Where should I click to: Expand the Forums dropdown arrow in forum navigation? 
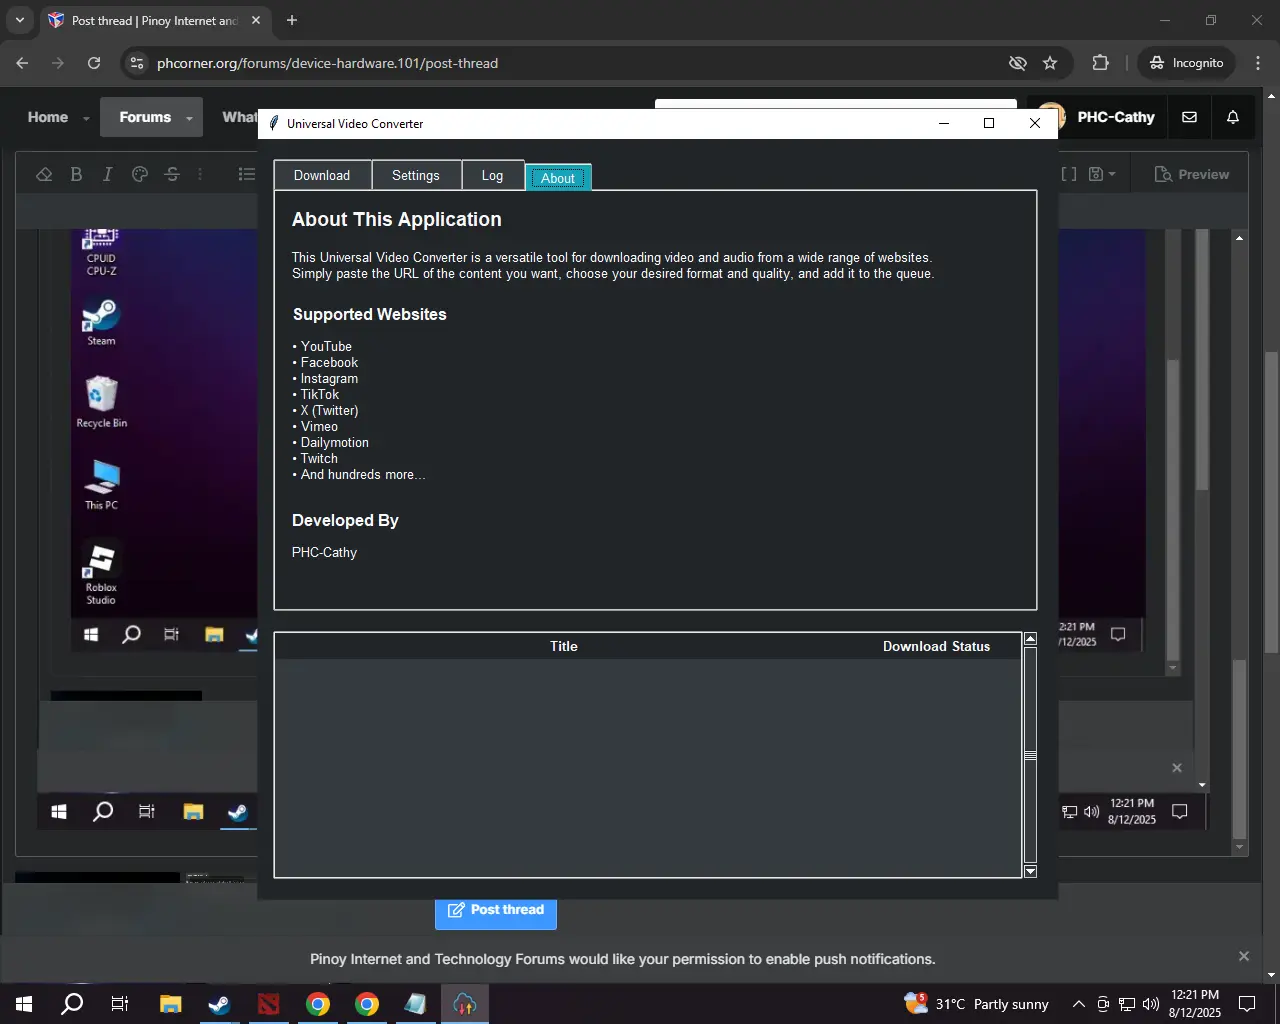(x=190, y=118)
